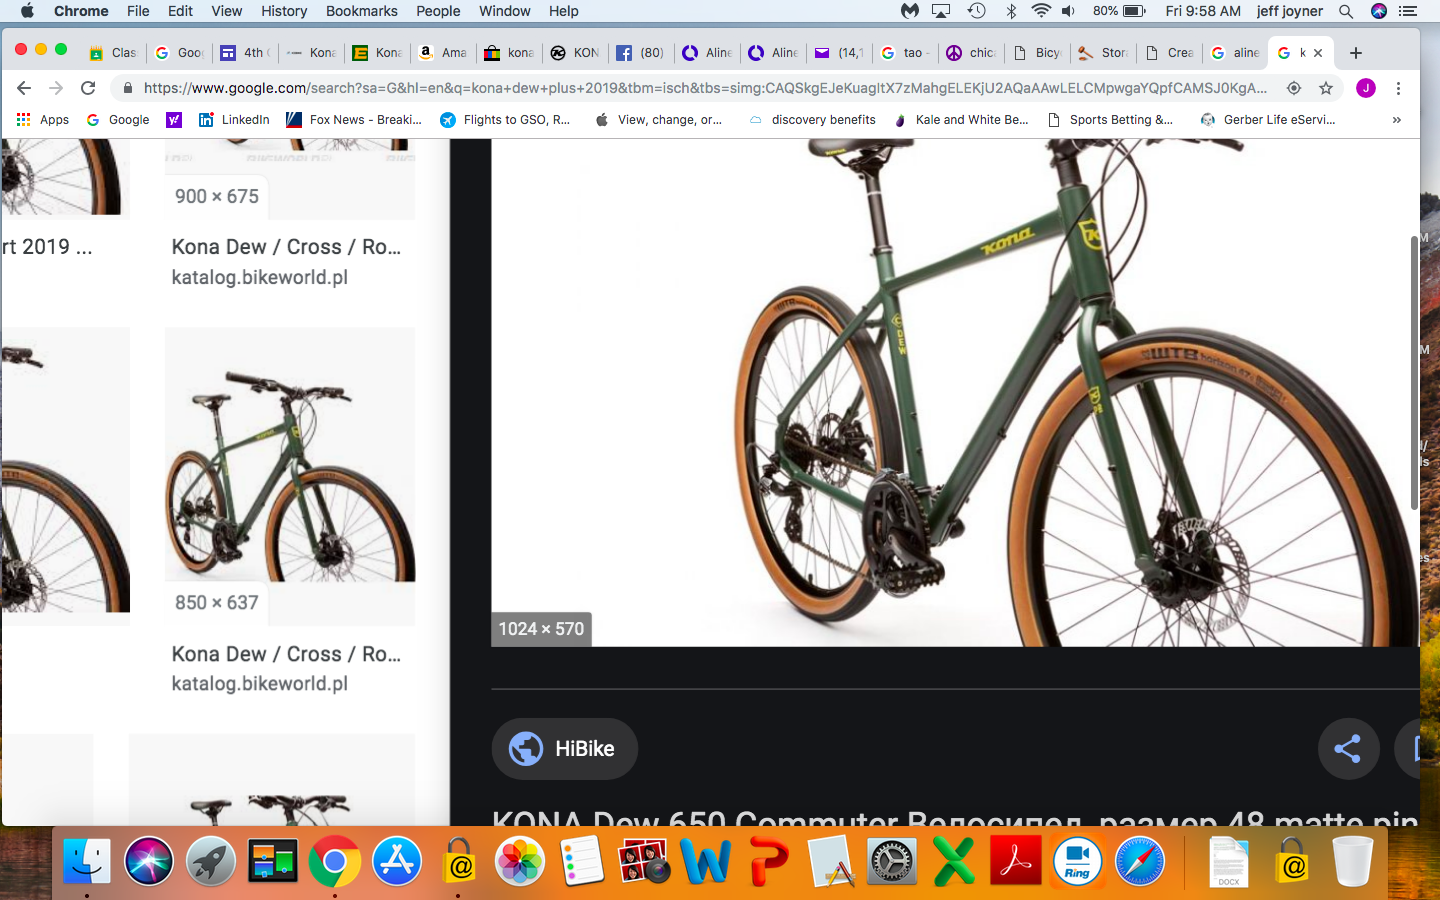Image resolution: width=1440 pixels, height=900 pixels.
Task: Open the Trash in the Dock
Action: [x=1352, y=861]
